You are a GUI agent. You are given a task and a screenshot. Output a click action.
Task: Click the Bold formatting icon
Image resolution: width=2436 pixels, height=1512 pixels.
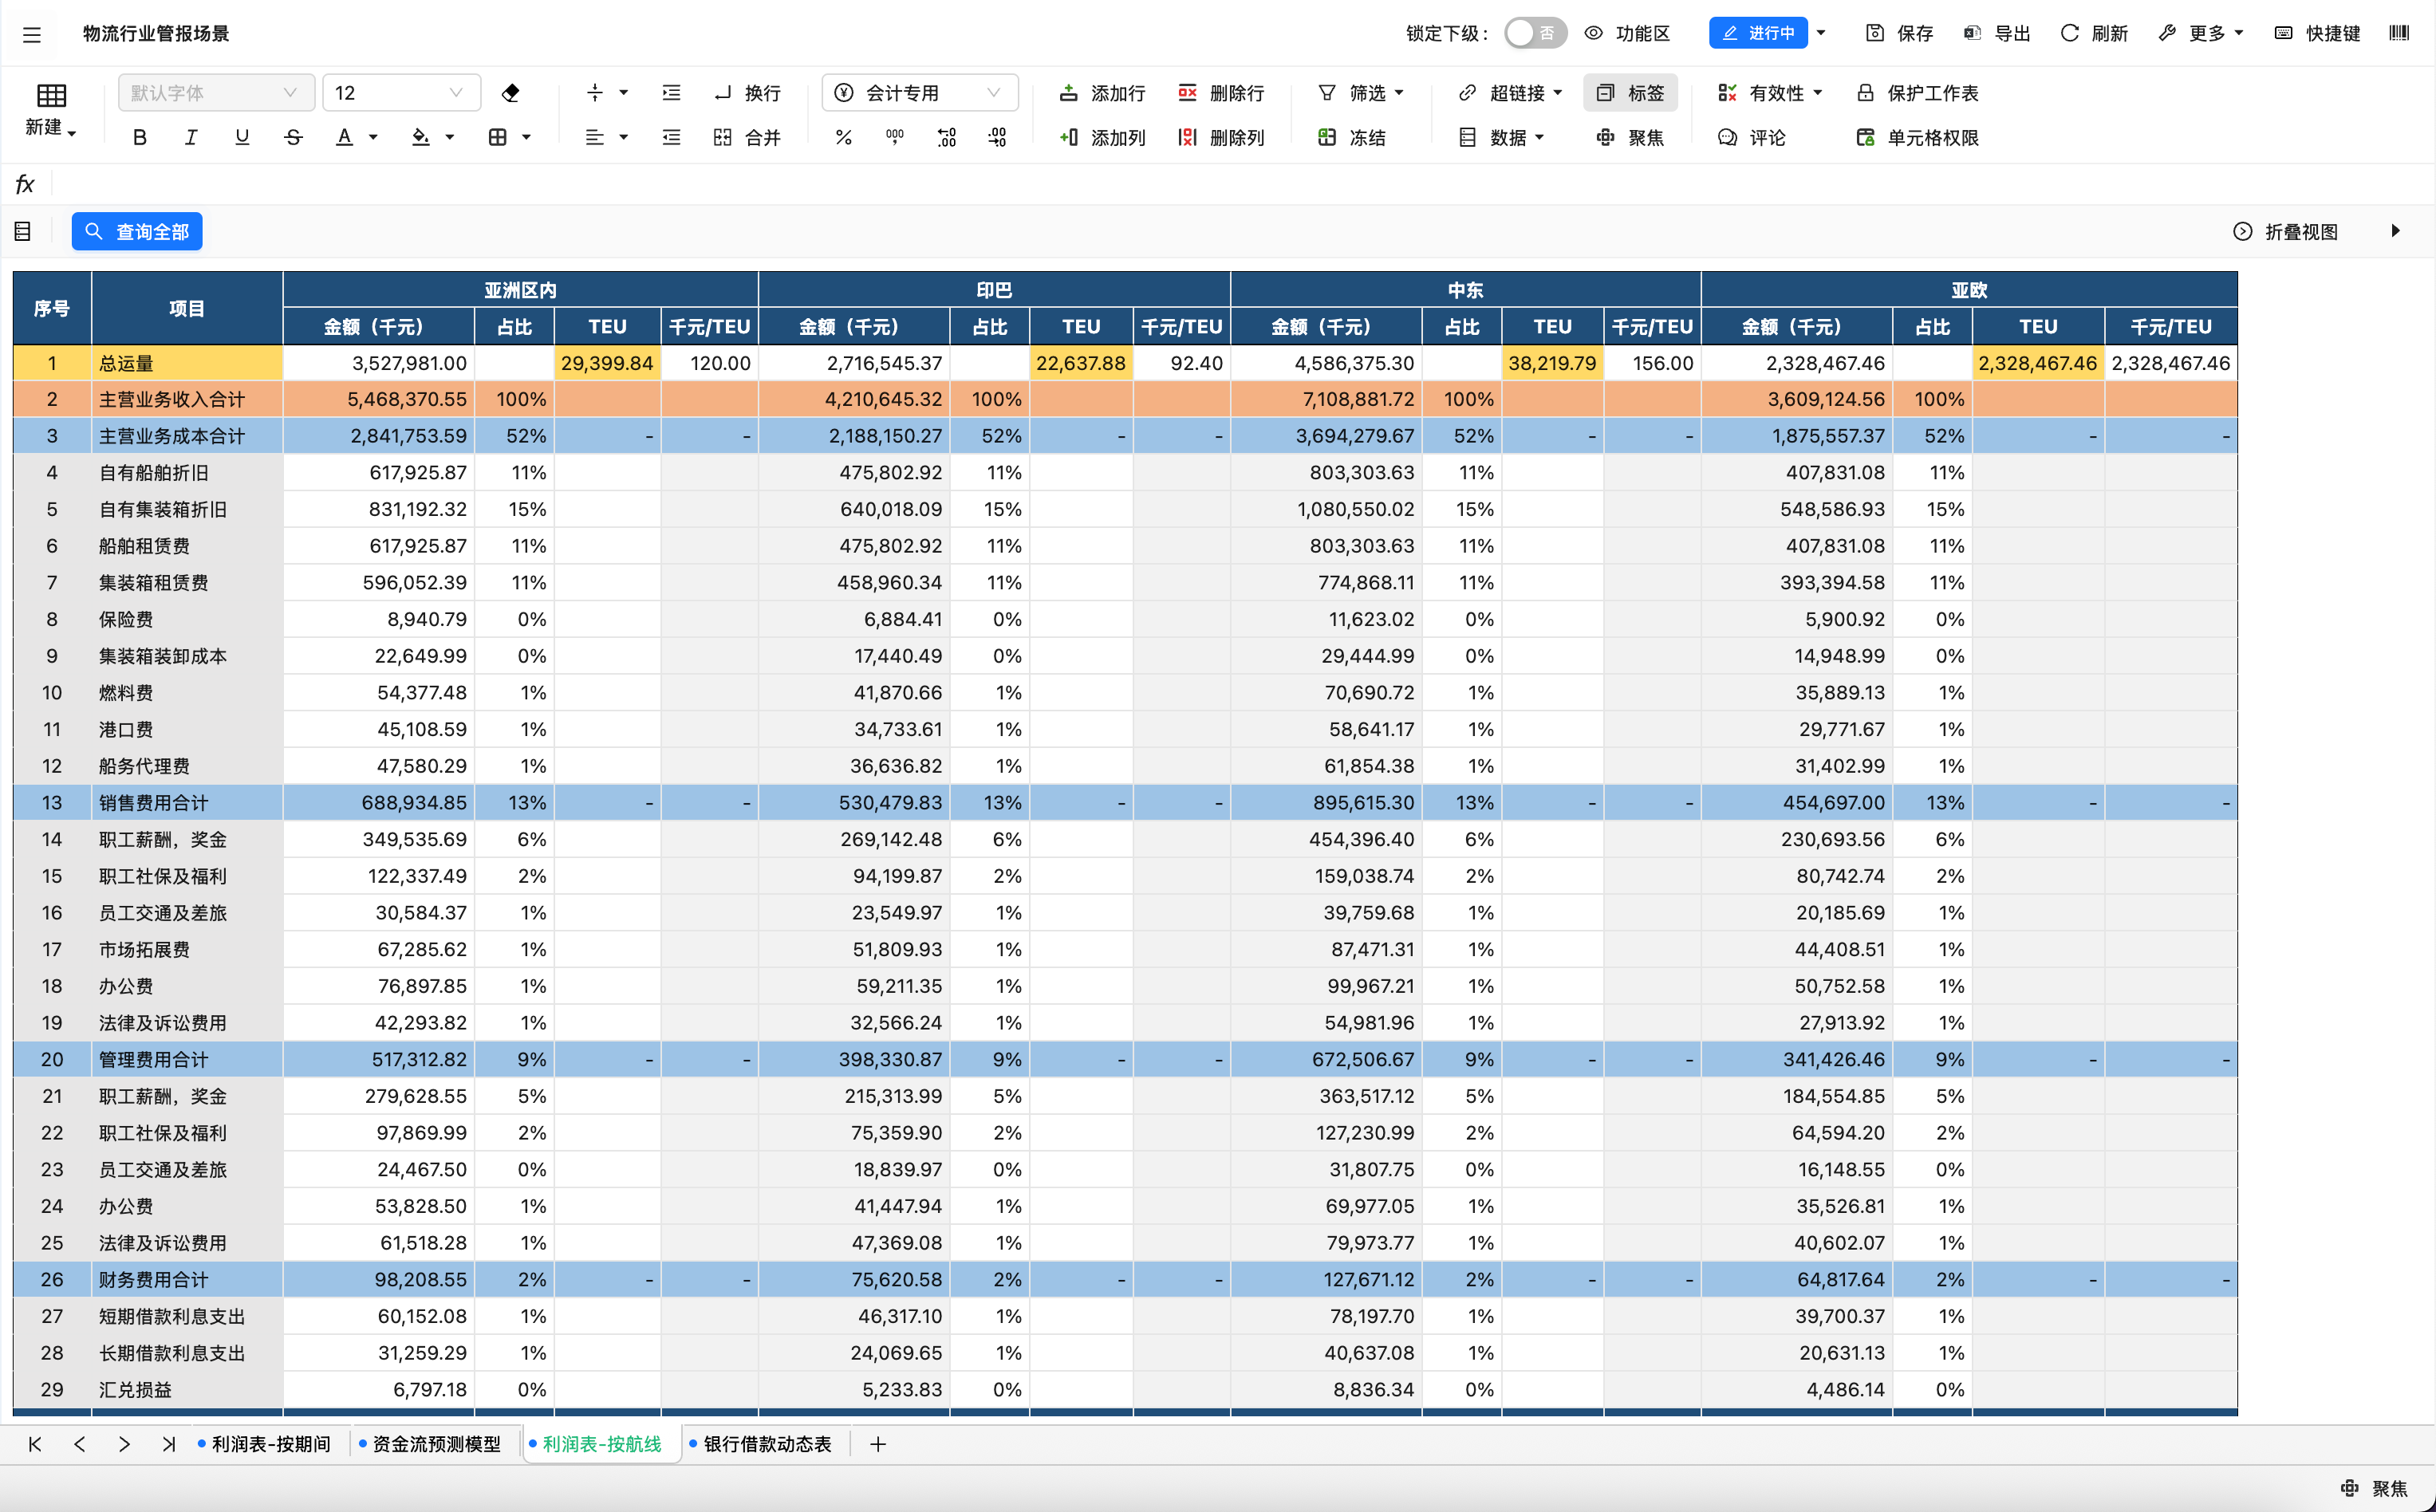tap(140, 137)
